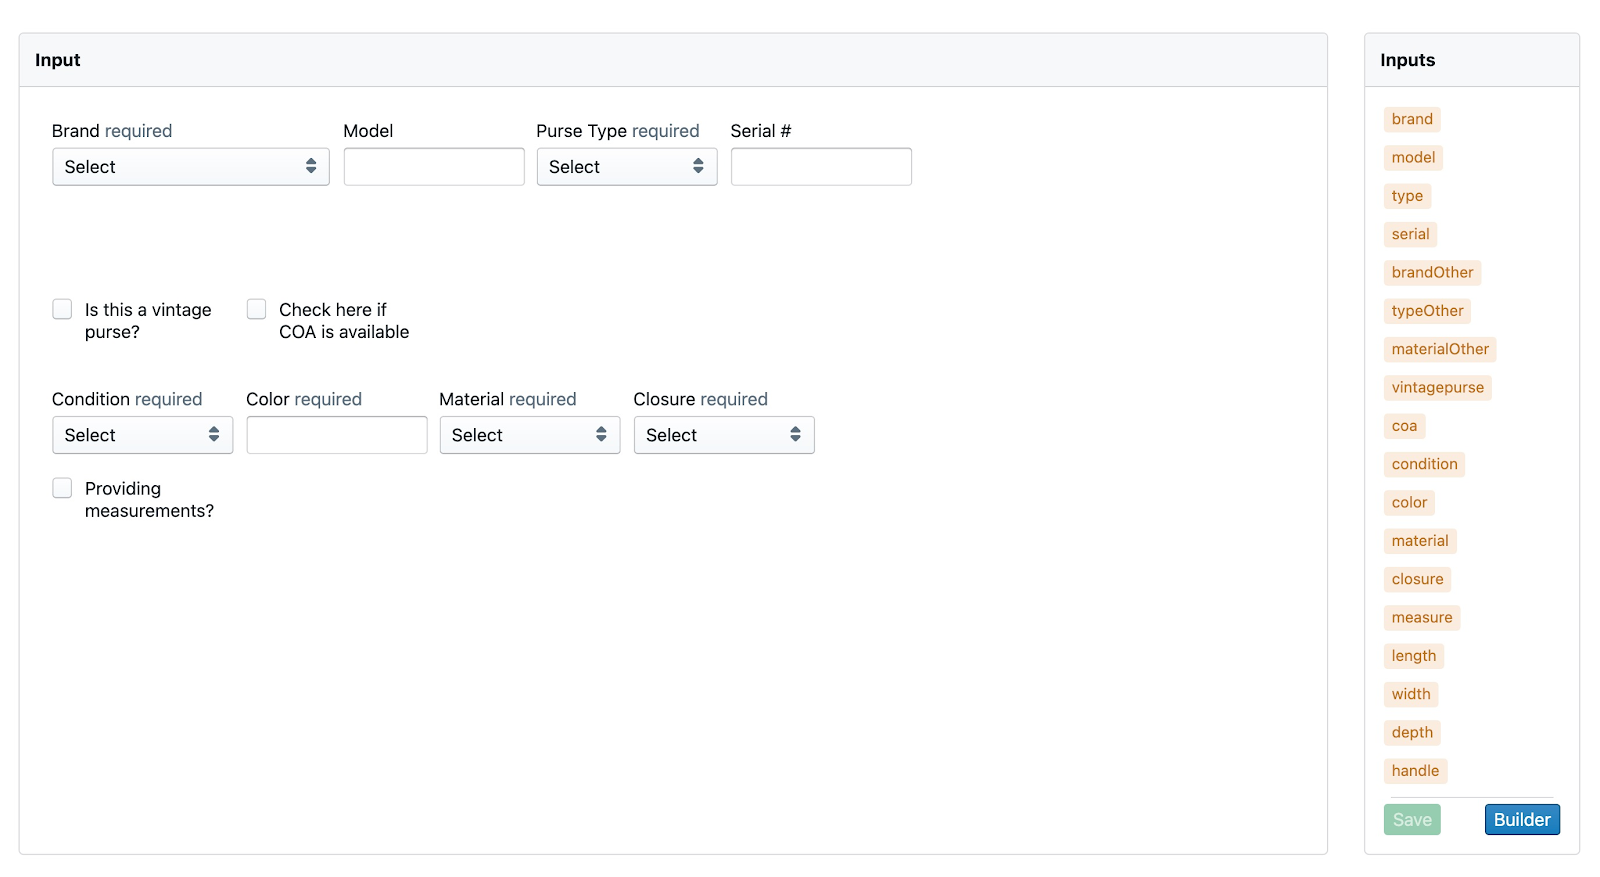Expand the Condition select menu
Image resolution: width=1600 pixels, height=877 pixels.
(142, 435)
